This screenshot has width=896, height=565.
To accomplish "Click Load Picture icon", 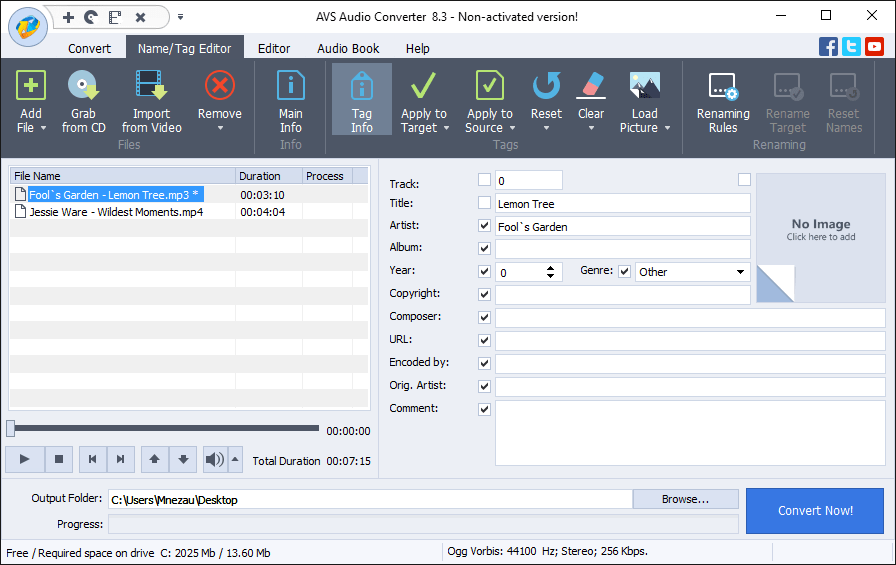I will [645, 86].
